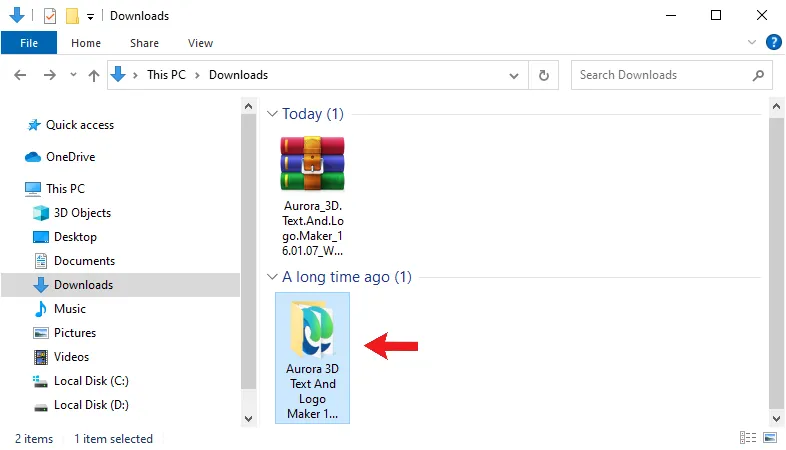Open Local Disk (C:) in navigation pane
The width and height of the screenshot is (786, 450).
91,381
